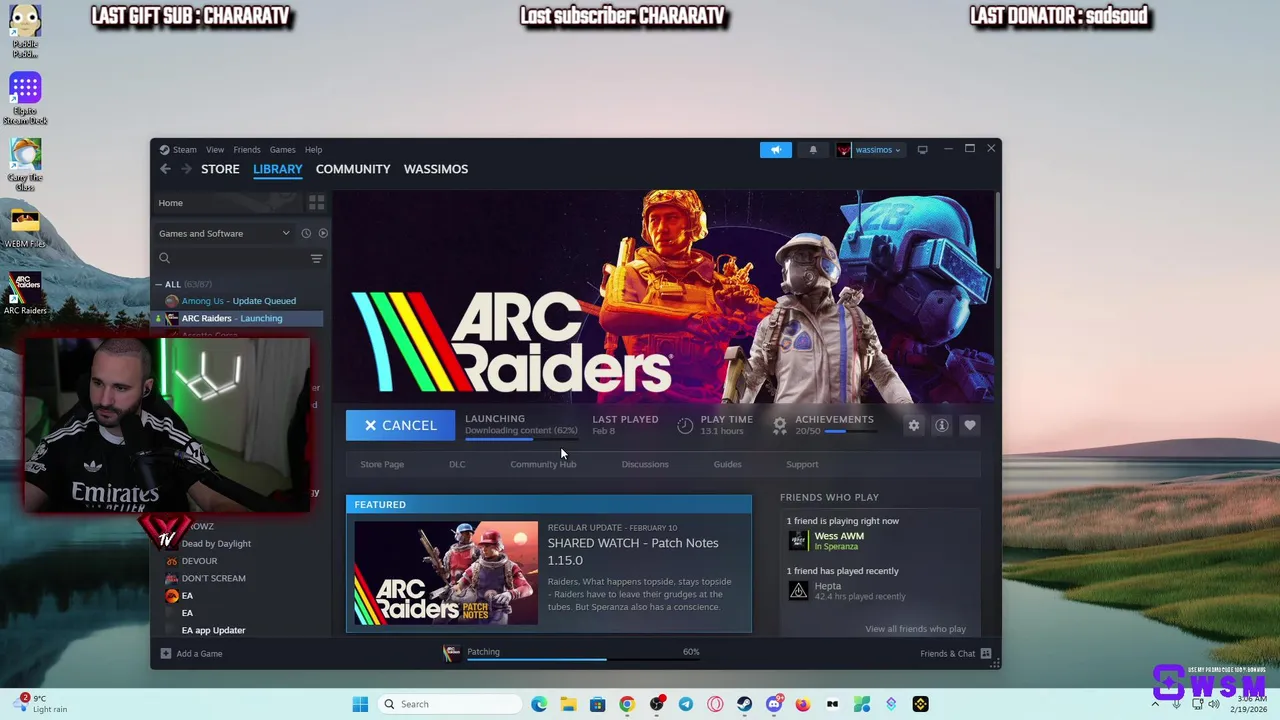Select EA app Updater in library

click(x=213, y=630)
